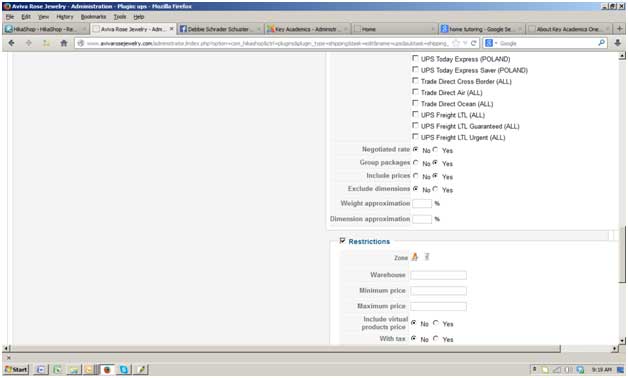Screen dimensions: 628x378
Task: Click the search magnifier icon in Google box
Action: (601, 43)
